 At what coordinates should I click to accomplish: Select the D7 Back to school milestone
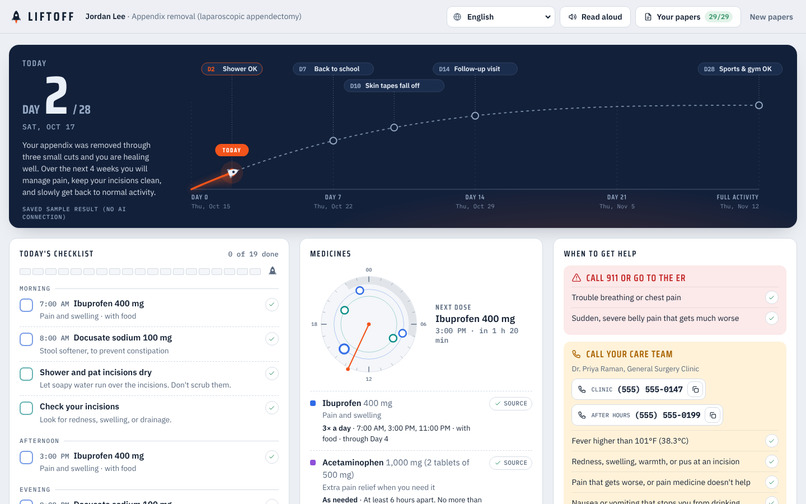coord(333,69)
